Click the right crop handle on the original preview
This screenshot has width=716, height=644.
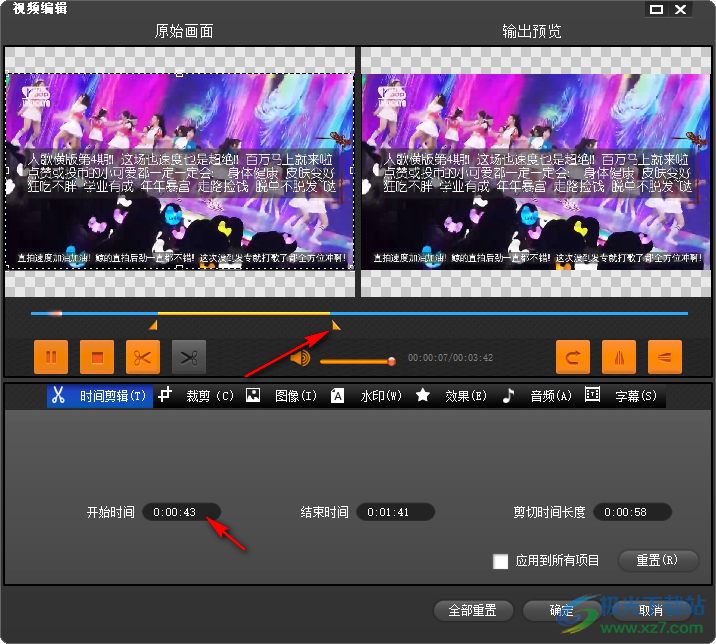pyautogui.click(x=352, y=170)
